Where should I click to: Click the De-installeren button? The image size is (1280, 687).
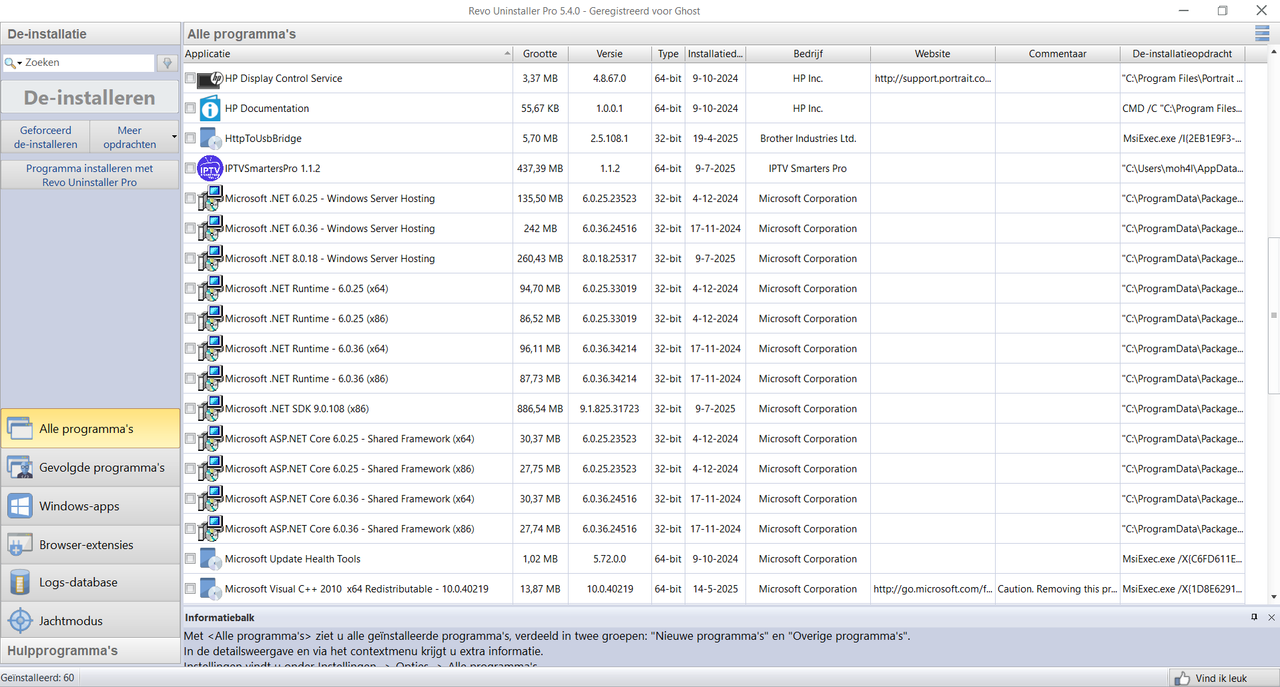pyautogui.click(x=90, y=98)
